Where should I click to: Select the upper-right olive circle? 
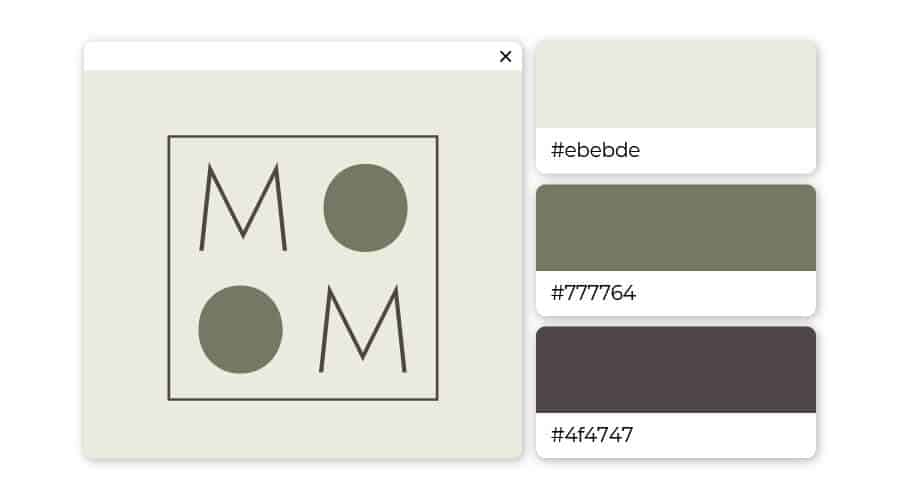pos(365,207)
